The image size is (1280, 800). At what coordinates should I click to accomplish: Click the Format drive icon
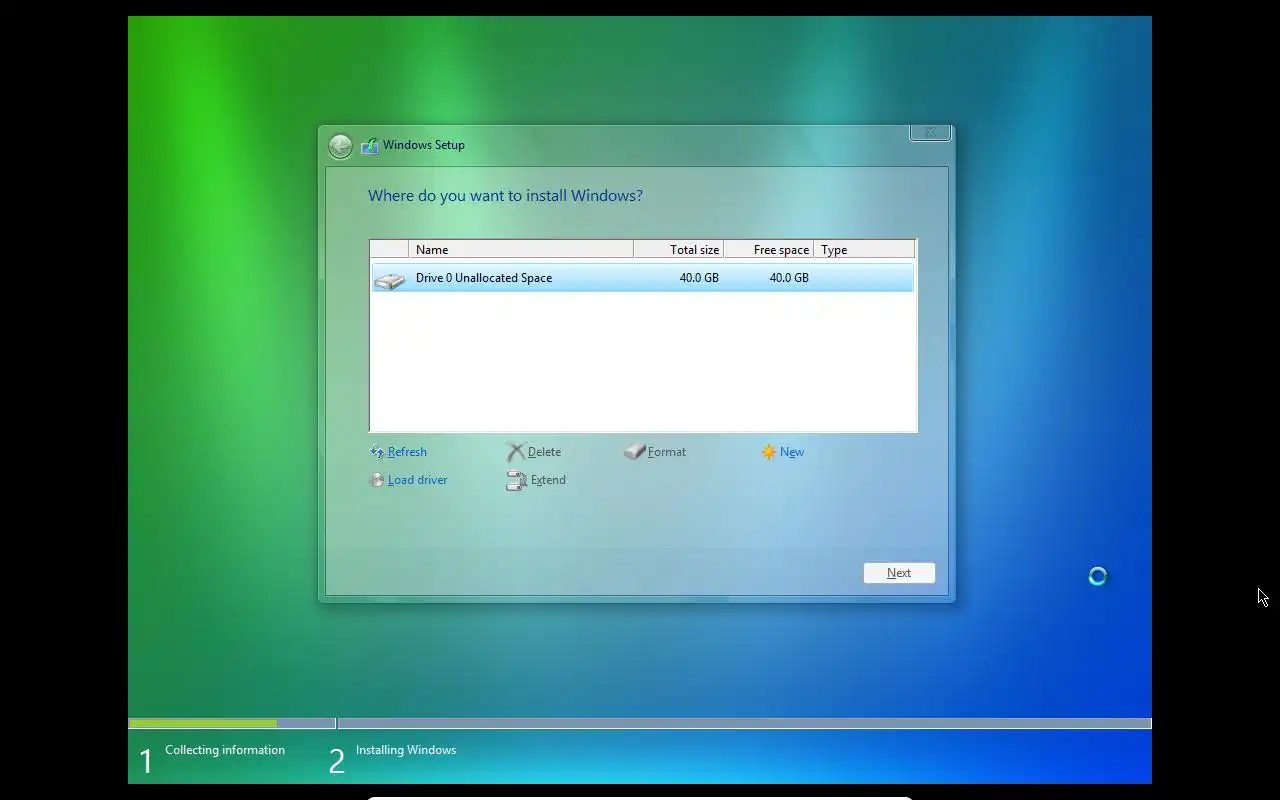[x=634, y=452]
